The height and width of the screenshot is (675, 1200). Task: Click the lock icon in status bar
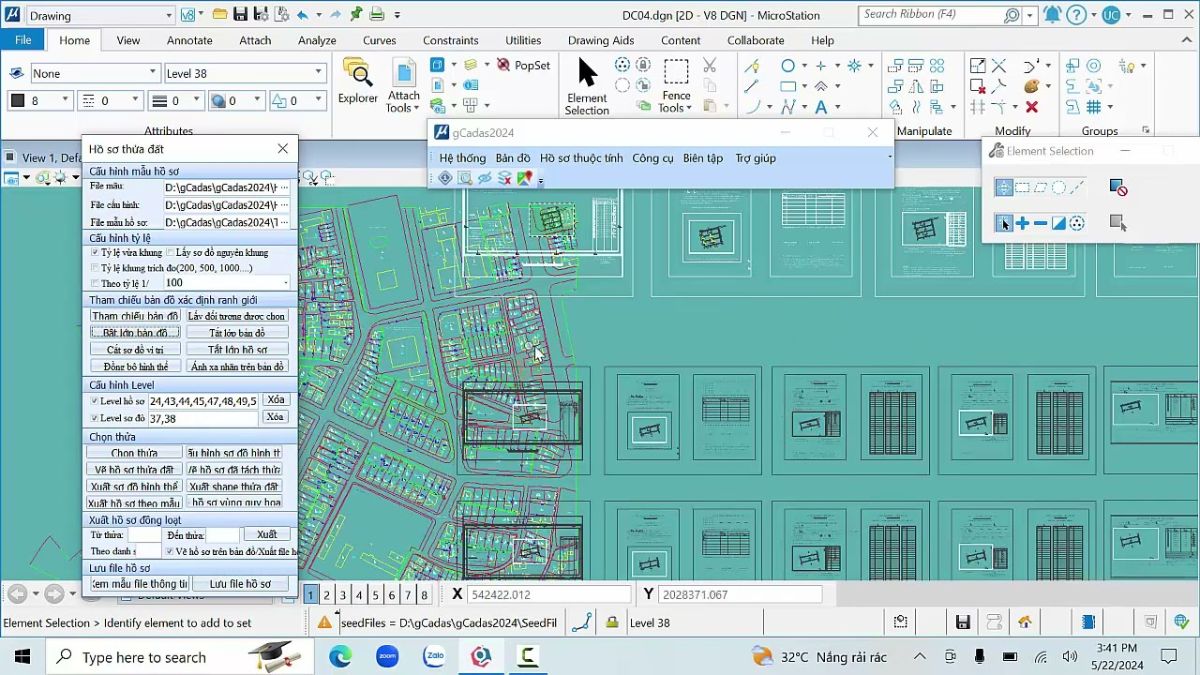(611, 622)
